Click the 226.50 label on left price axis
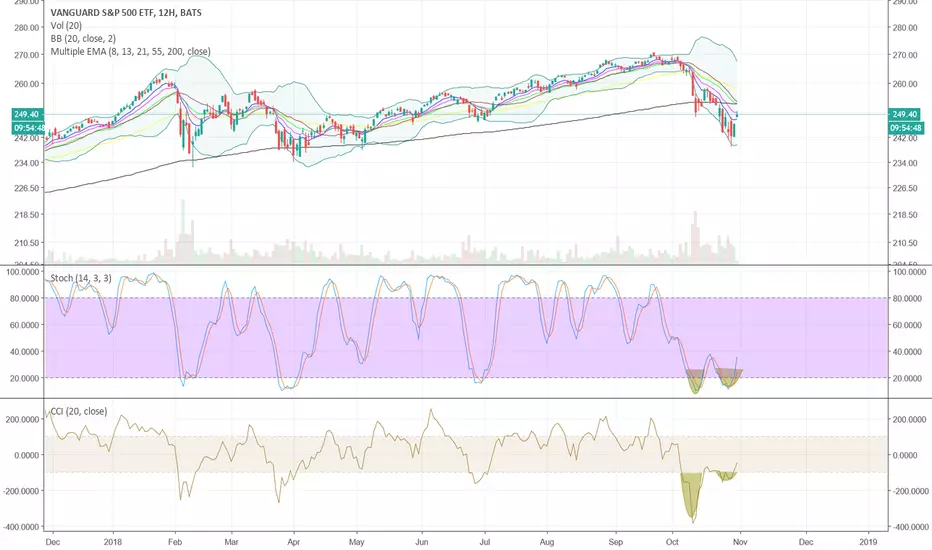Viewport: 932px width, 550px height. coord(27,188)
